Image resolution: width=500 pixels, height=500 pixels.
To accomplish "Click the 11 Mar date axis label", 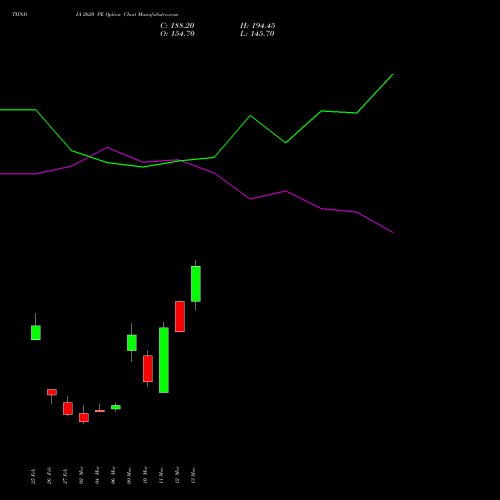I will (161, 476).
